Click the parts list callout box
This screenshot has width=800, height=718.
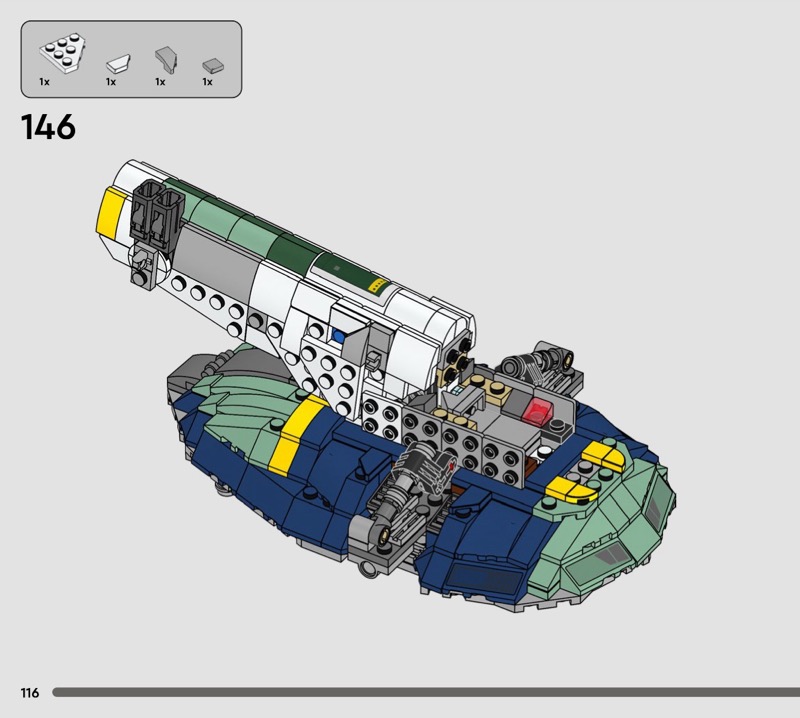131,59
